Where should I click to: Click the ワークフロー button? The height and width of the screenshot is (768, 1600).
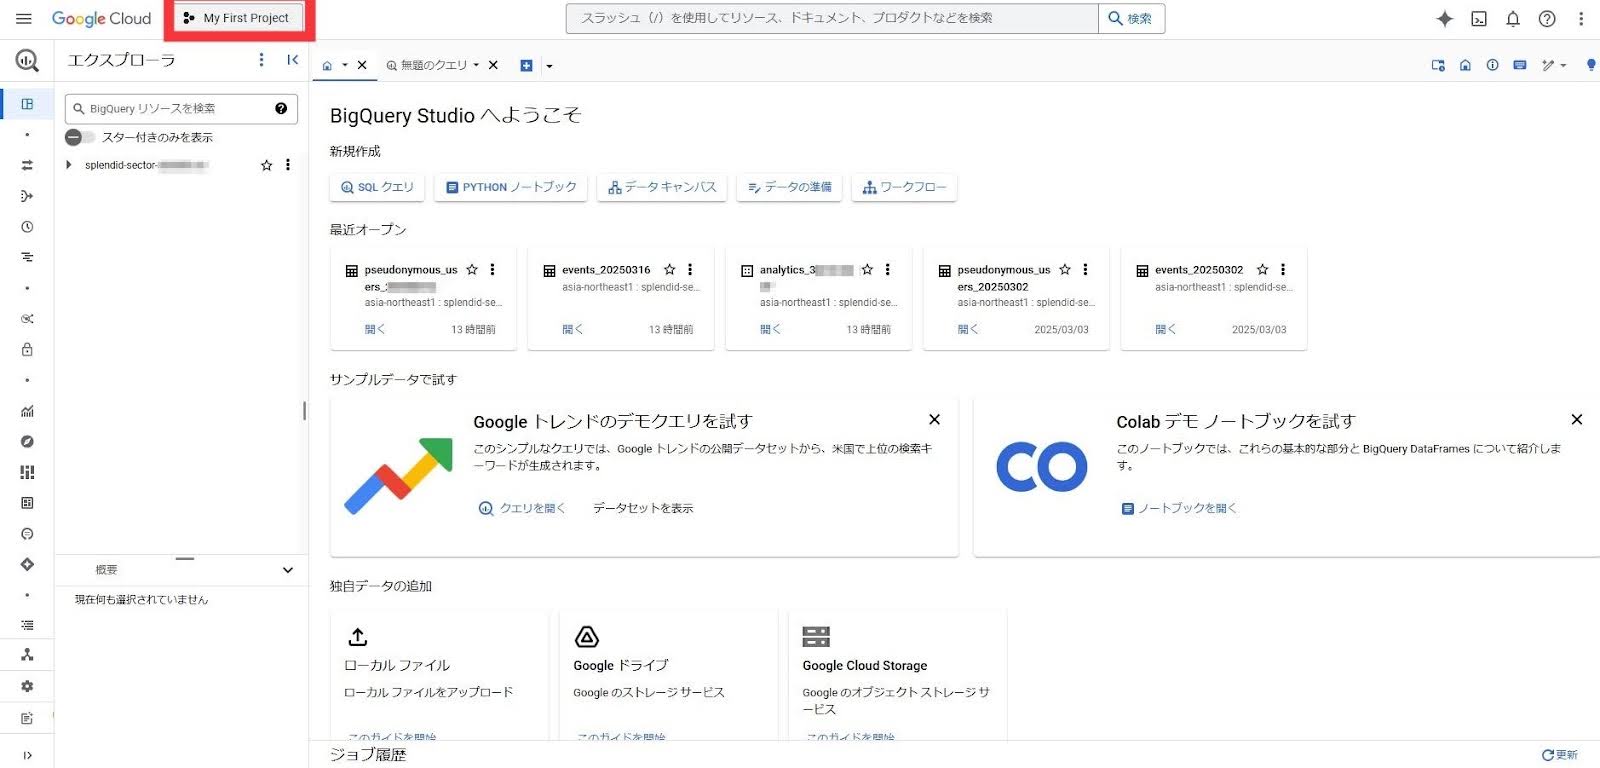[904, 187]
